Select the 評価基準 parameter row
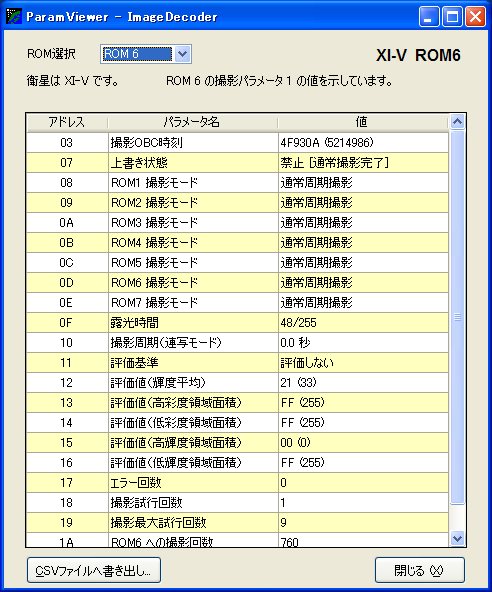492x592 pixels. [x=238, y=363]
